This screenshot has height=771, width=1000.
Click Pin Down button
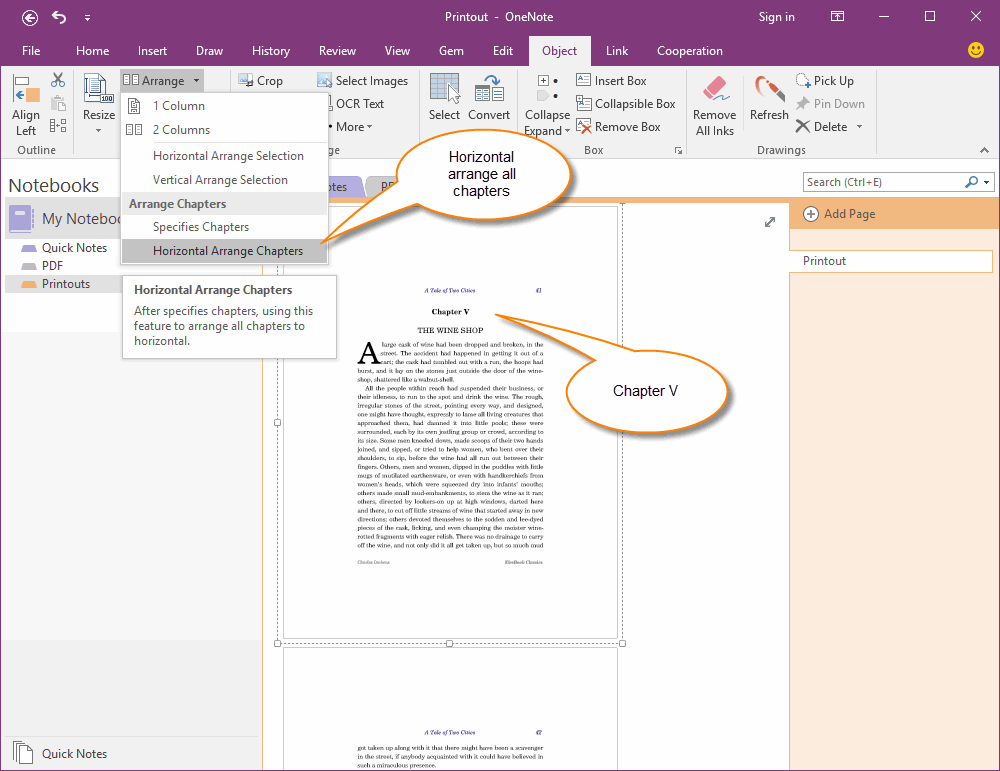(830, 103)
